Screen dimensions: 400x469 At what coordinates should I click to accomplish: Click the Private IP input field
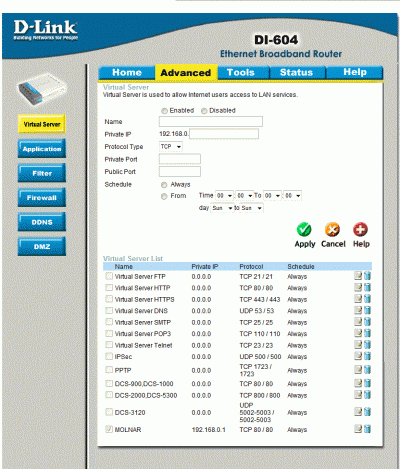tap(224, 134)
